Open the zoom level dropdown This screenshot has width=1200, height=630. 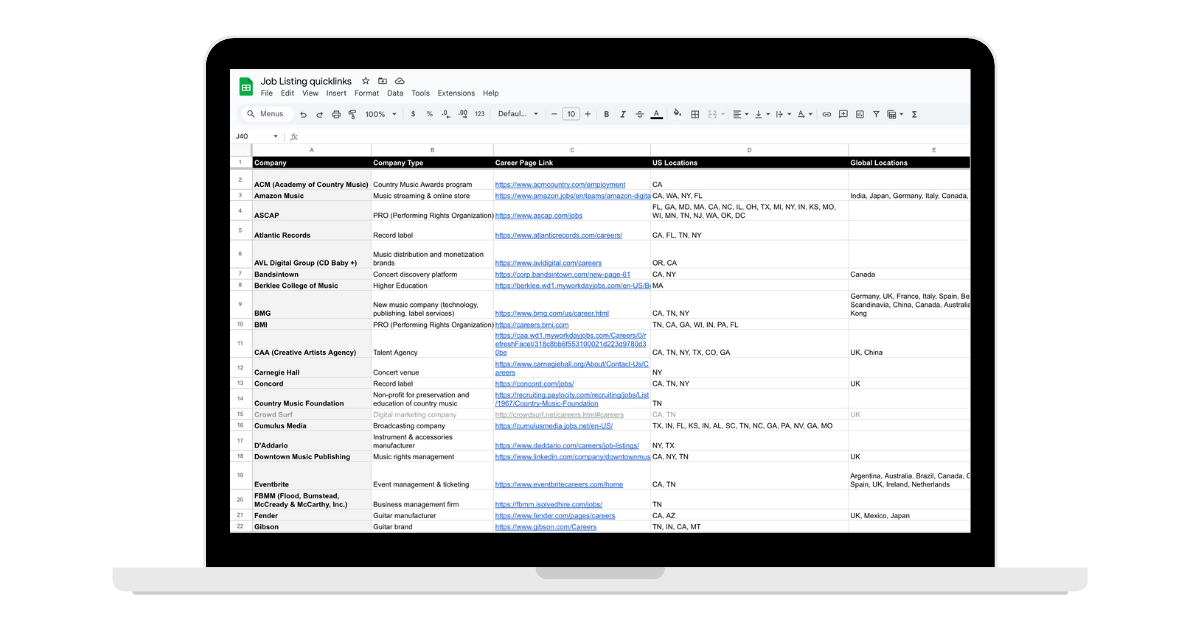click(383, 114)
